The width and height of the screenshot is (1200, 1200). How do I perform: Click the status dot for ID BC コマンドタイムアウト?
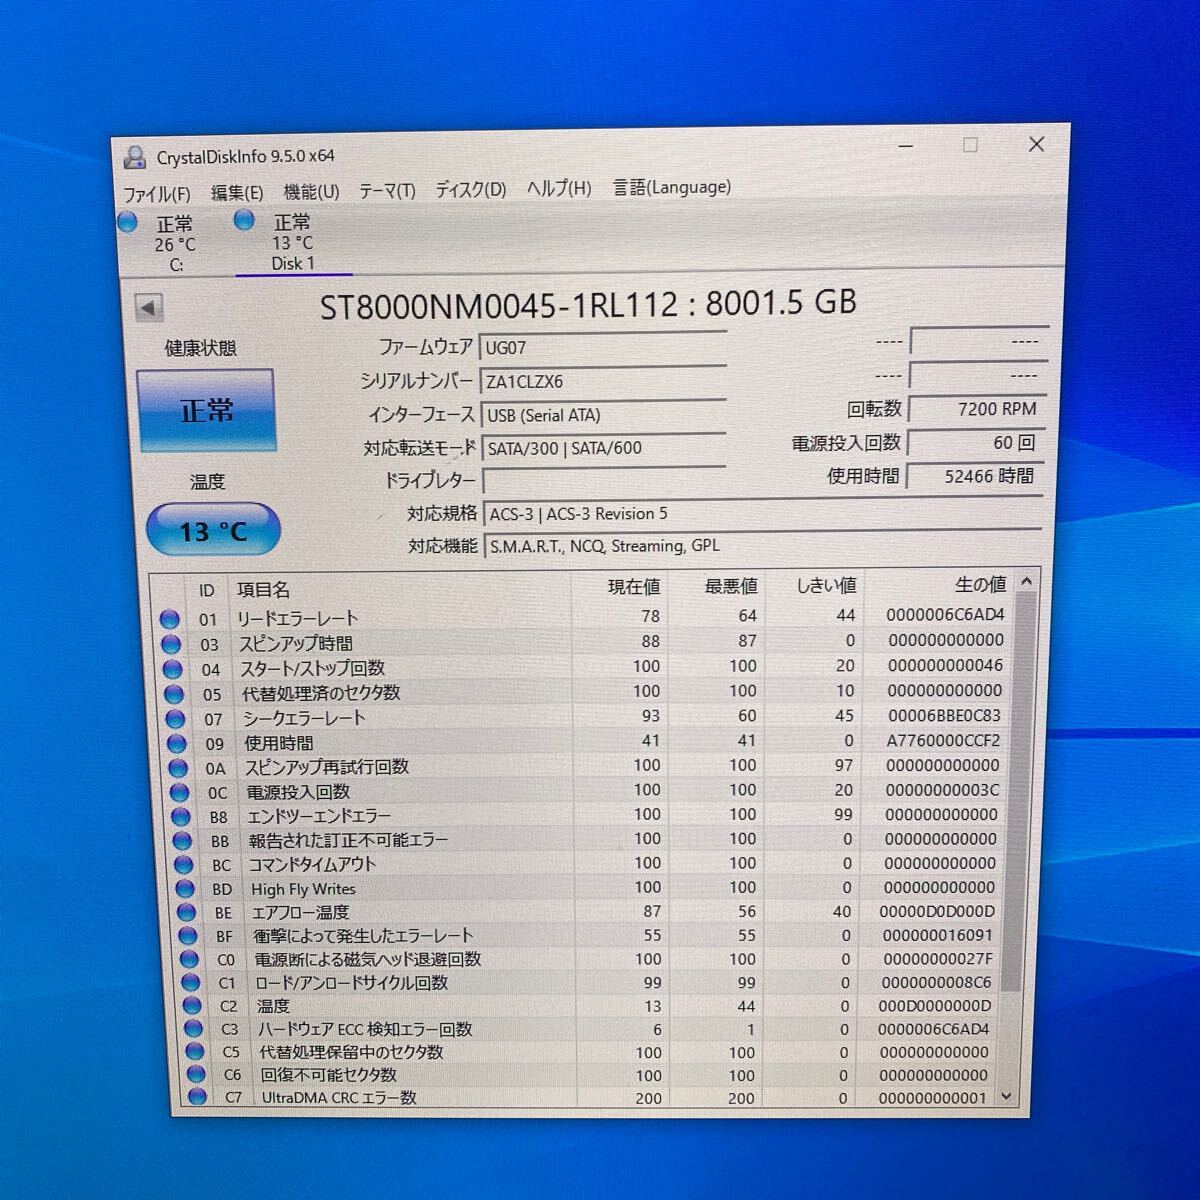coord(184,865)
